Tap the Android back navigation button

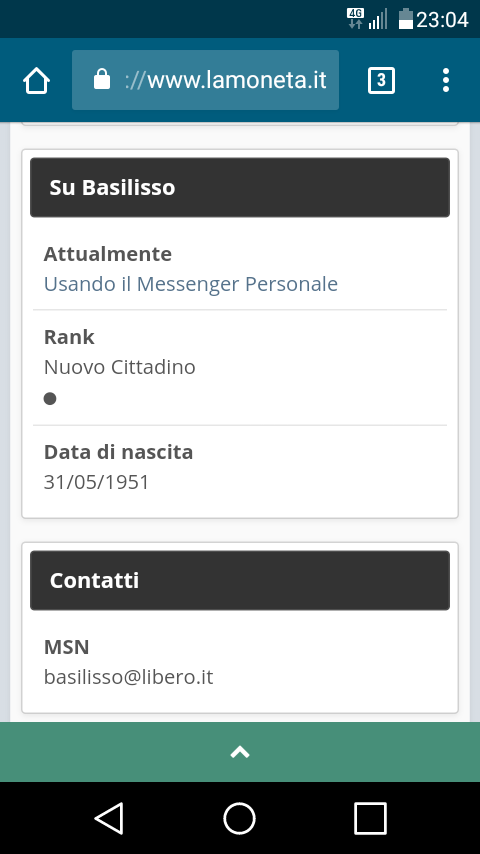click(109, 818)
